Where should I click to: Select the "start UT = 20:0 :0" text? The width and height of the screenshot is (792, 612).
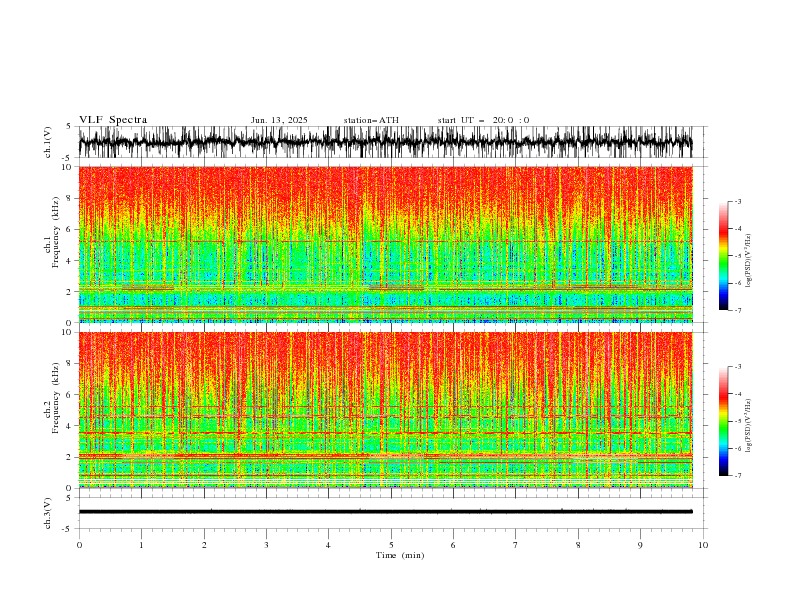pyautogui.click(x=483, y=120)
